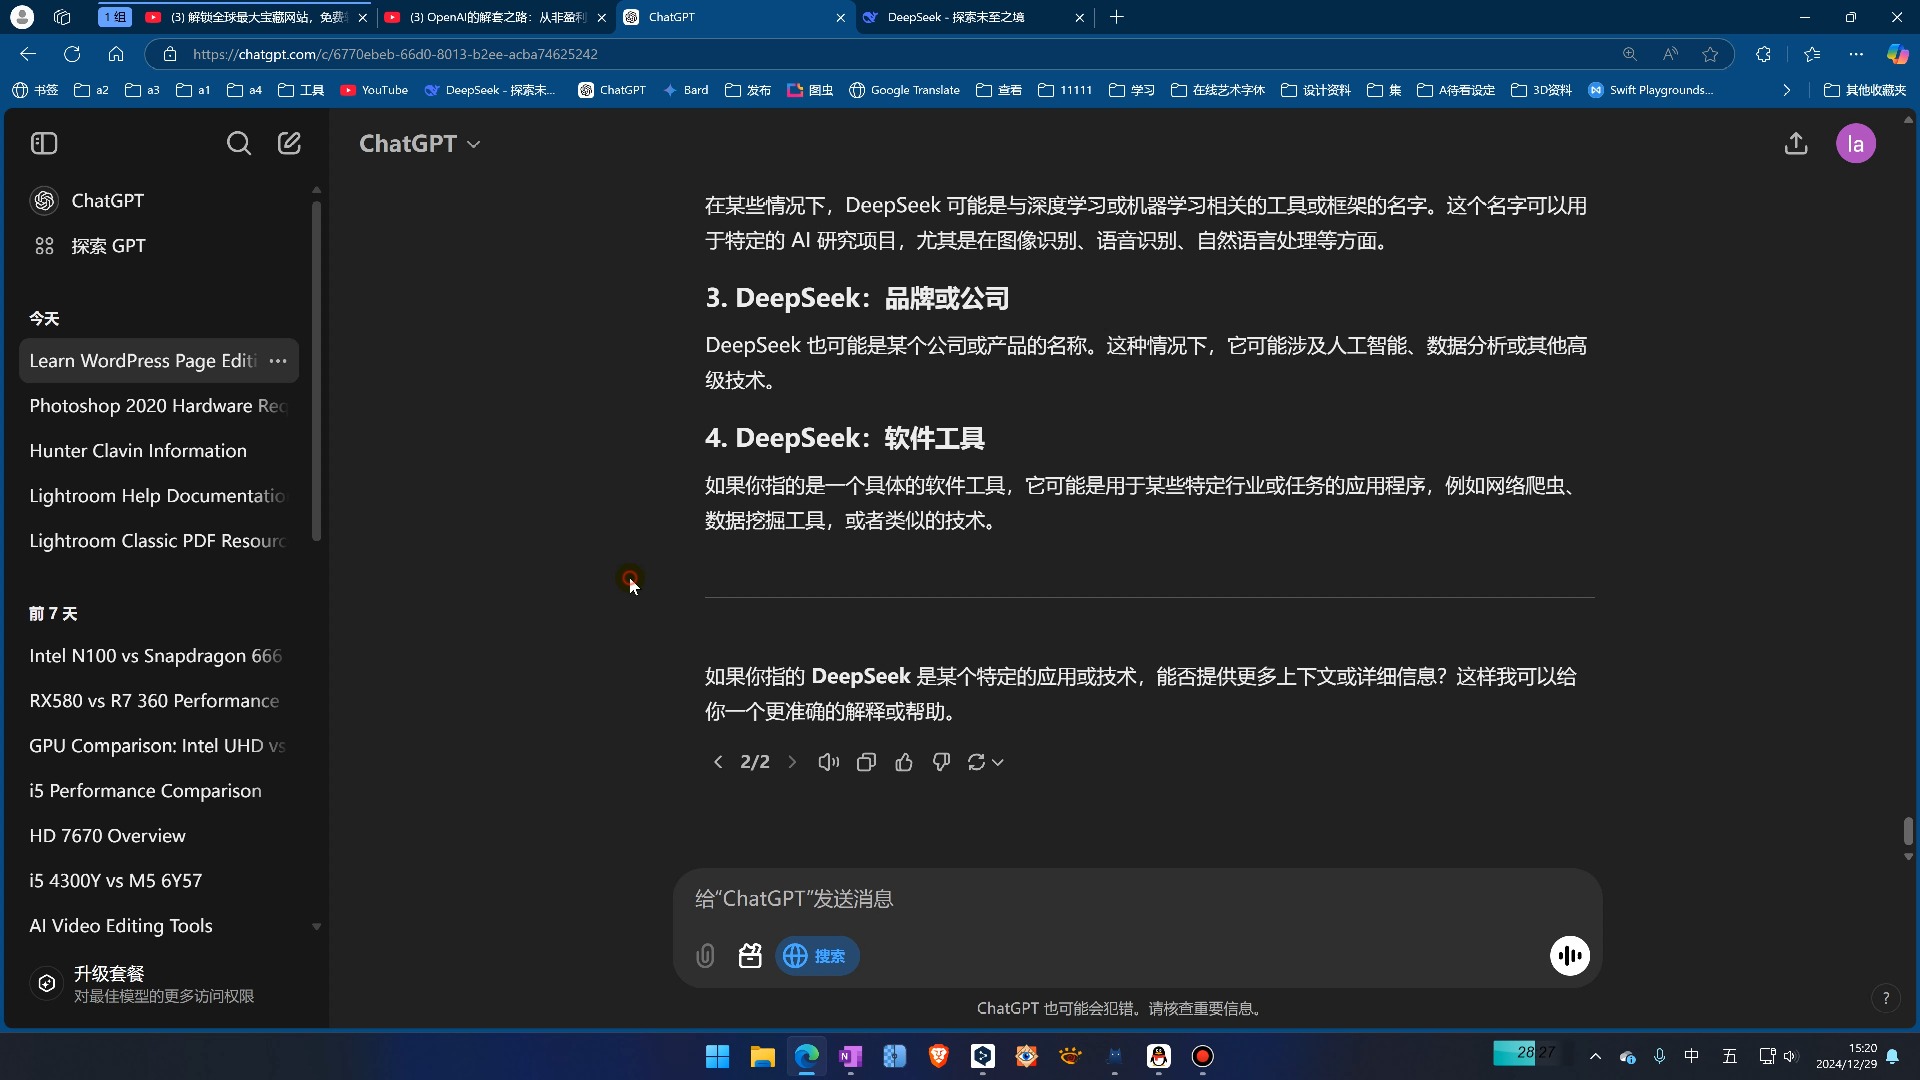Collapse the ChatGPT sidebar panel
Screen dimensions: 1920x1080
44,143
